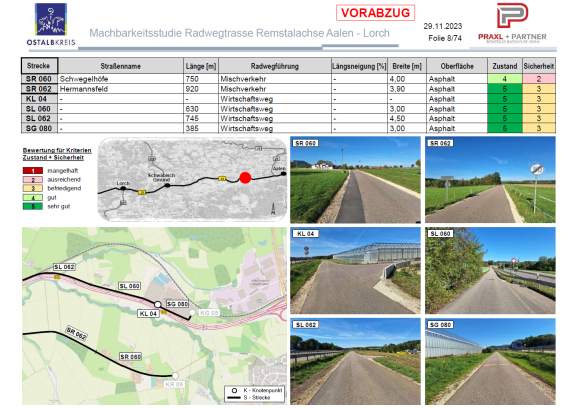Click the KL 04 node label on map
This screenshot has height=408, width=570.
[x=148, y=313]
